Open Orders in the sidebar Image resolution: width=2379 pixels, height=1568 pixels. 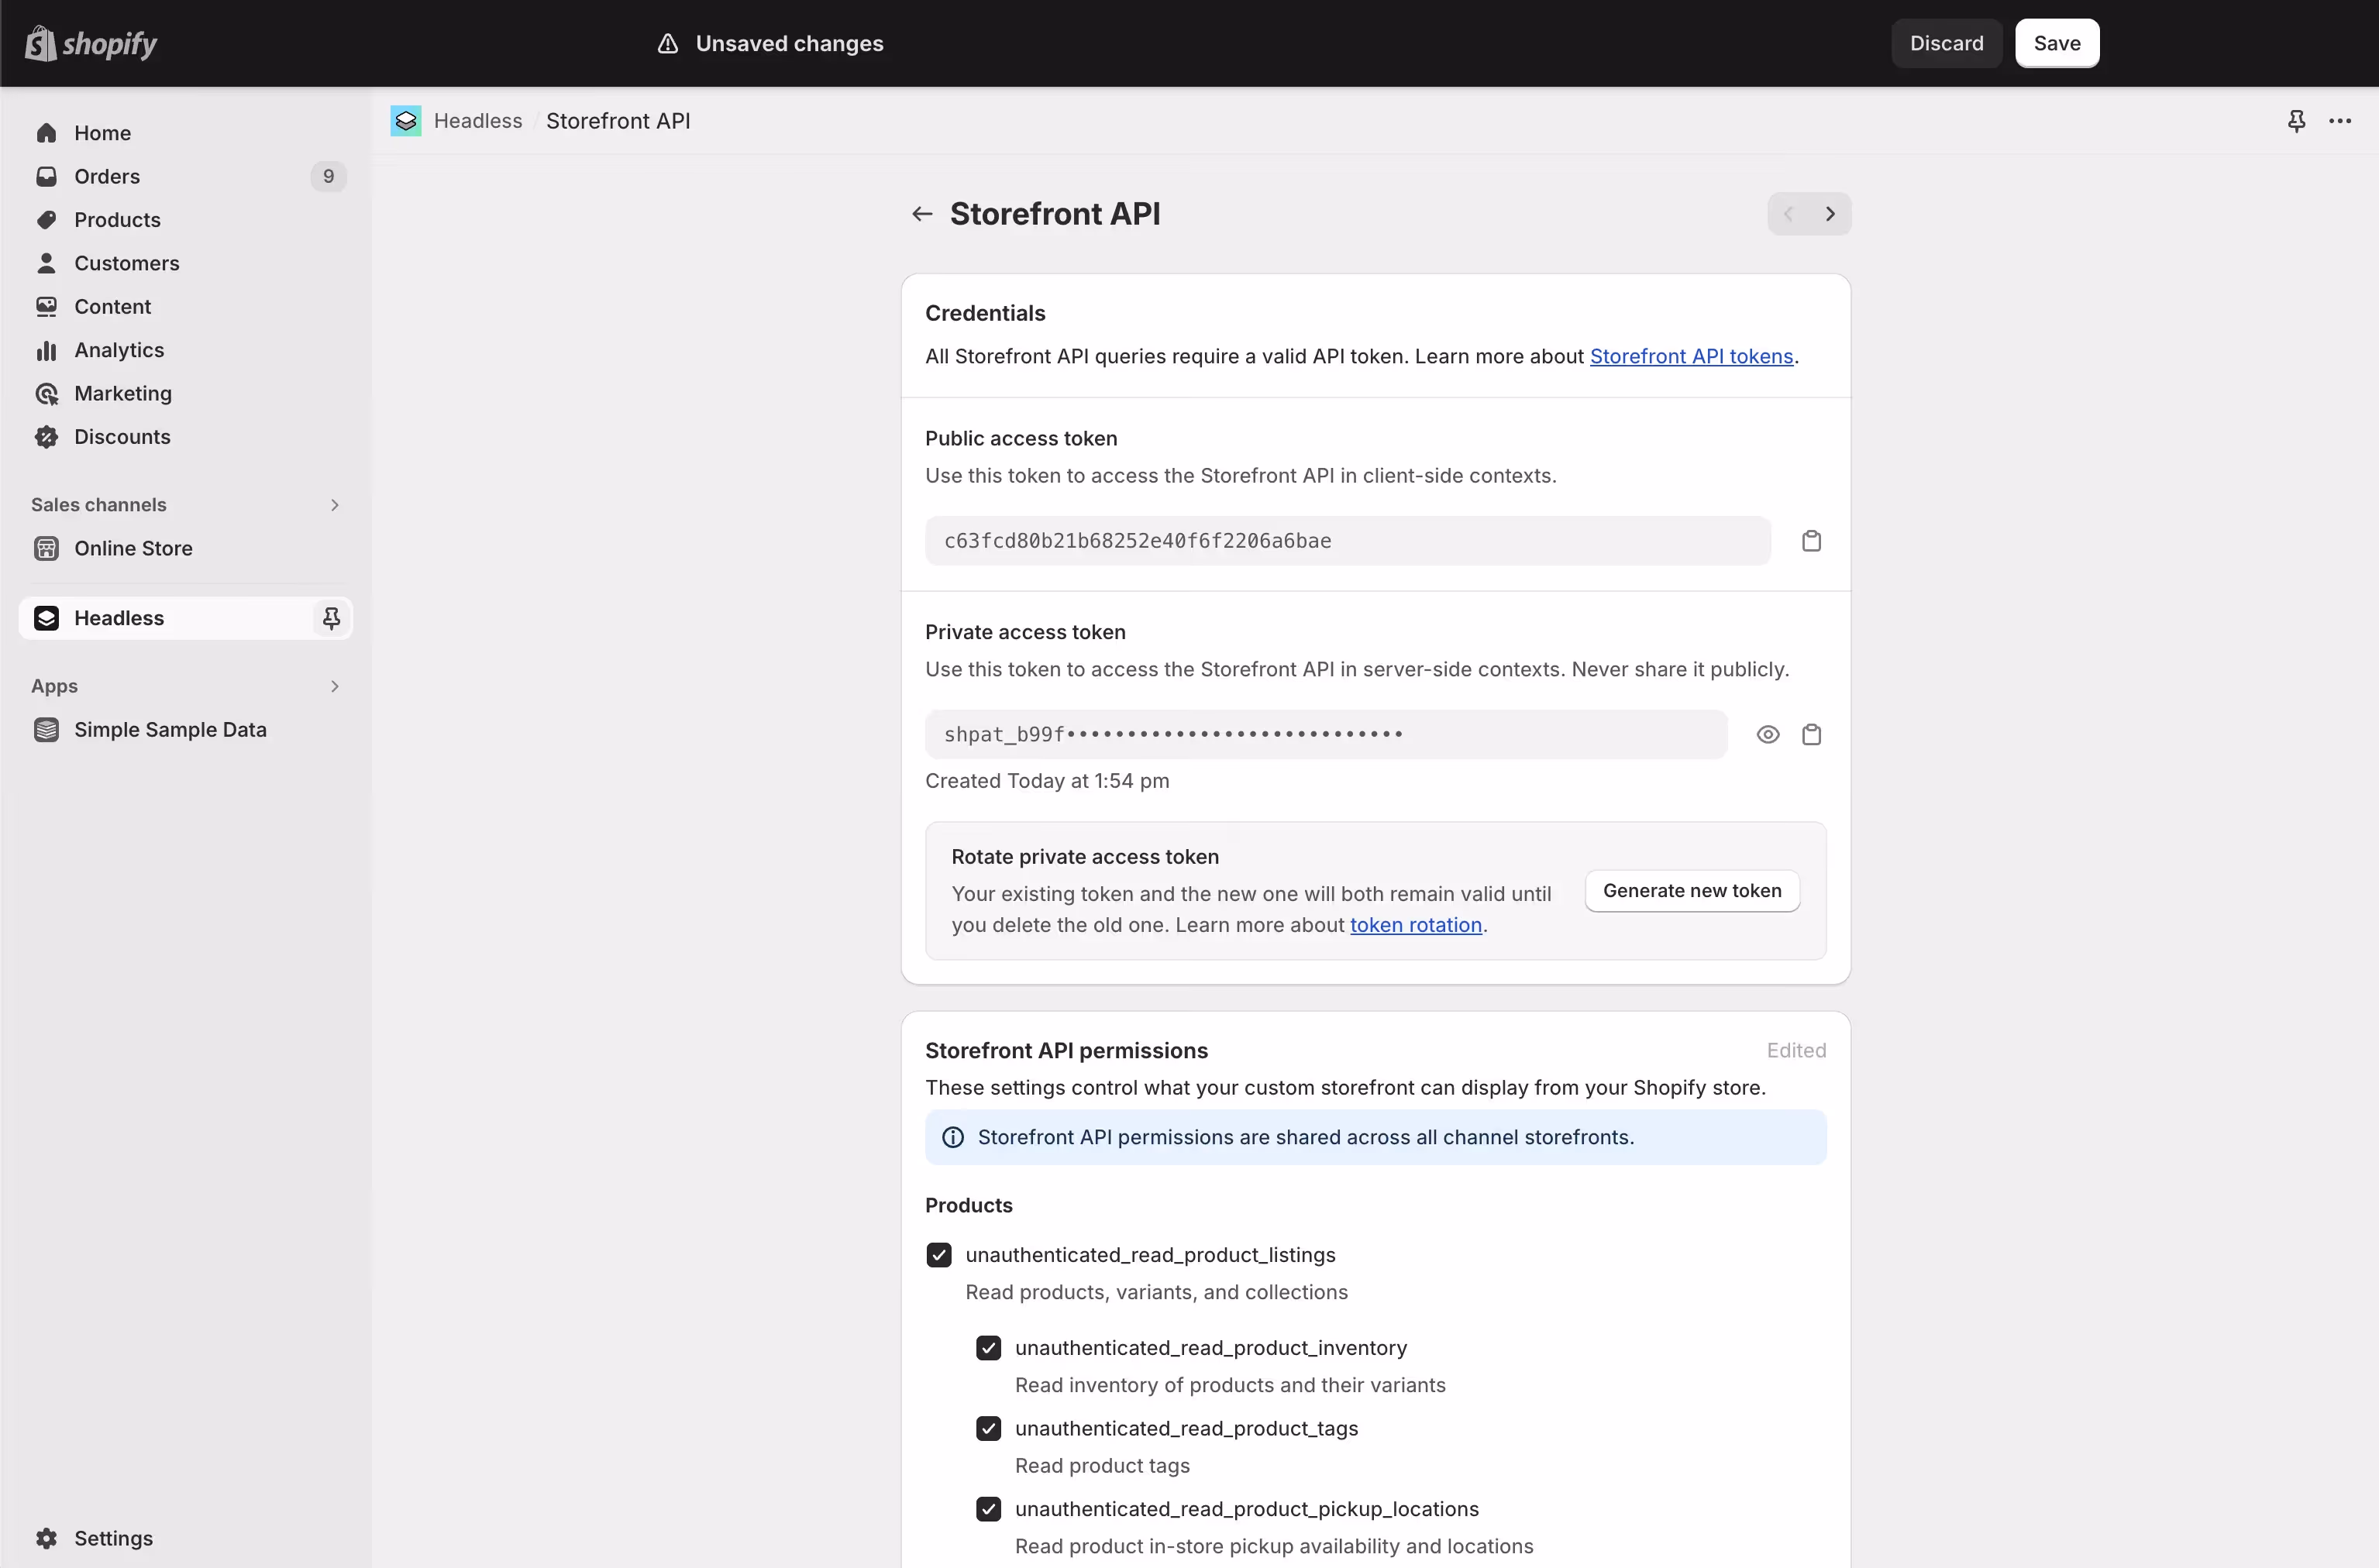186,176
